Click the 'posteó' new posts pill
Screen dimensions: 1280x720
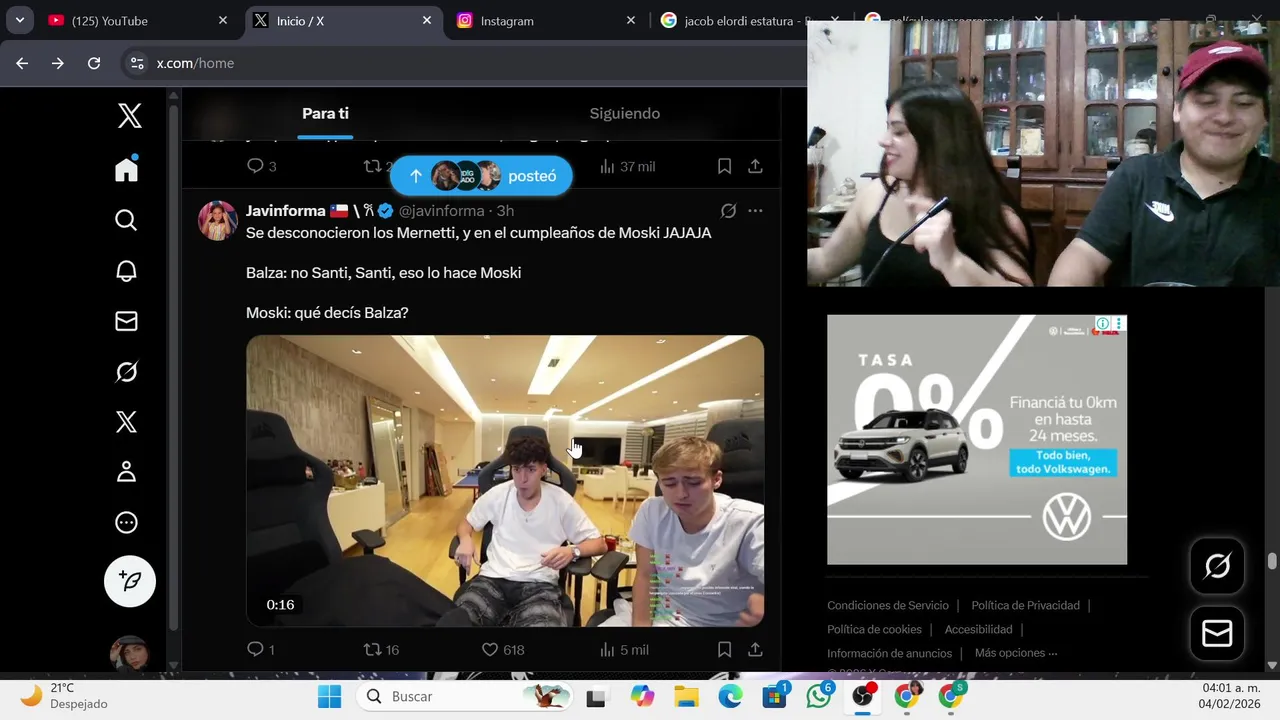[481, 176]
